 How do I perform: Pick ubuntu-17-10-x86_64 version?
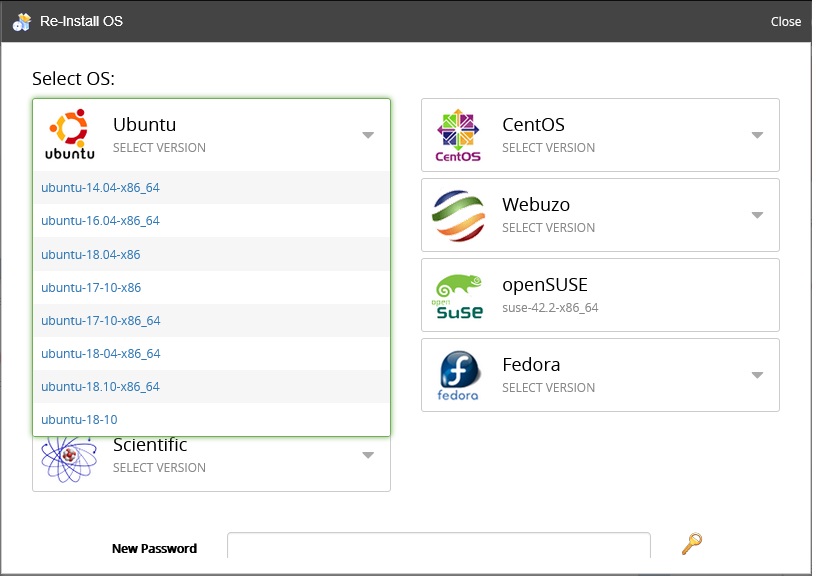[x=211, y=321]
